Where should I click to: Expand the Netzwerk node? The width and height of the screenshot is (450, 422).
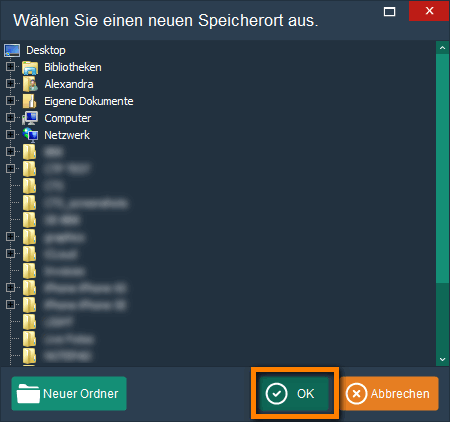[x=10, y=134]
